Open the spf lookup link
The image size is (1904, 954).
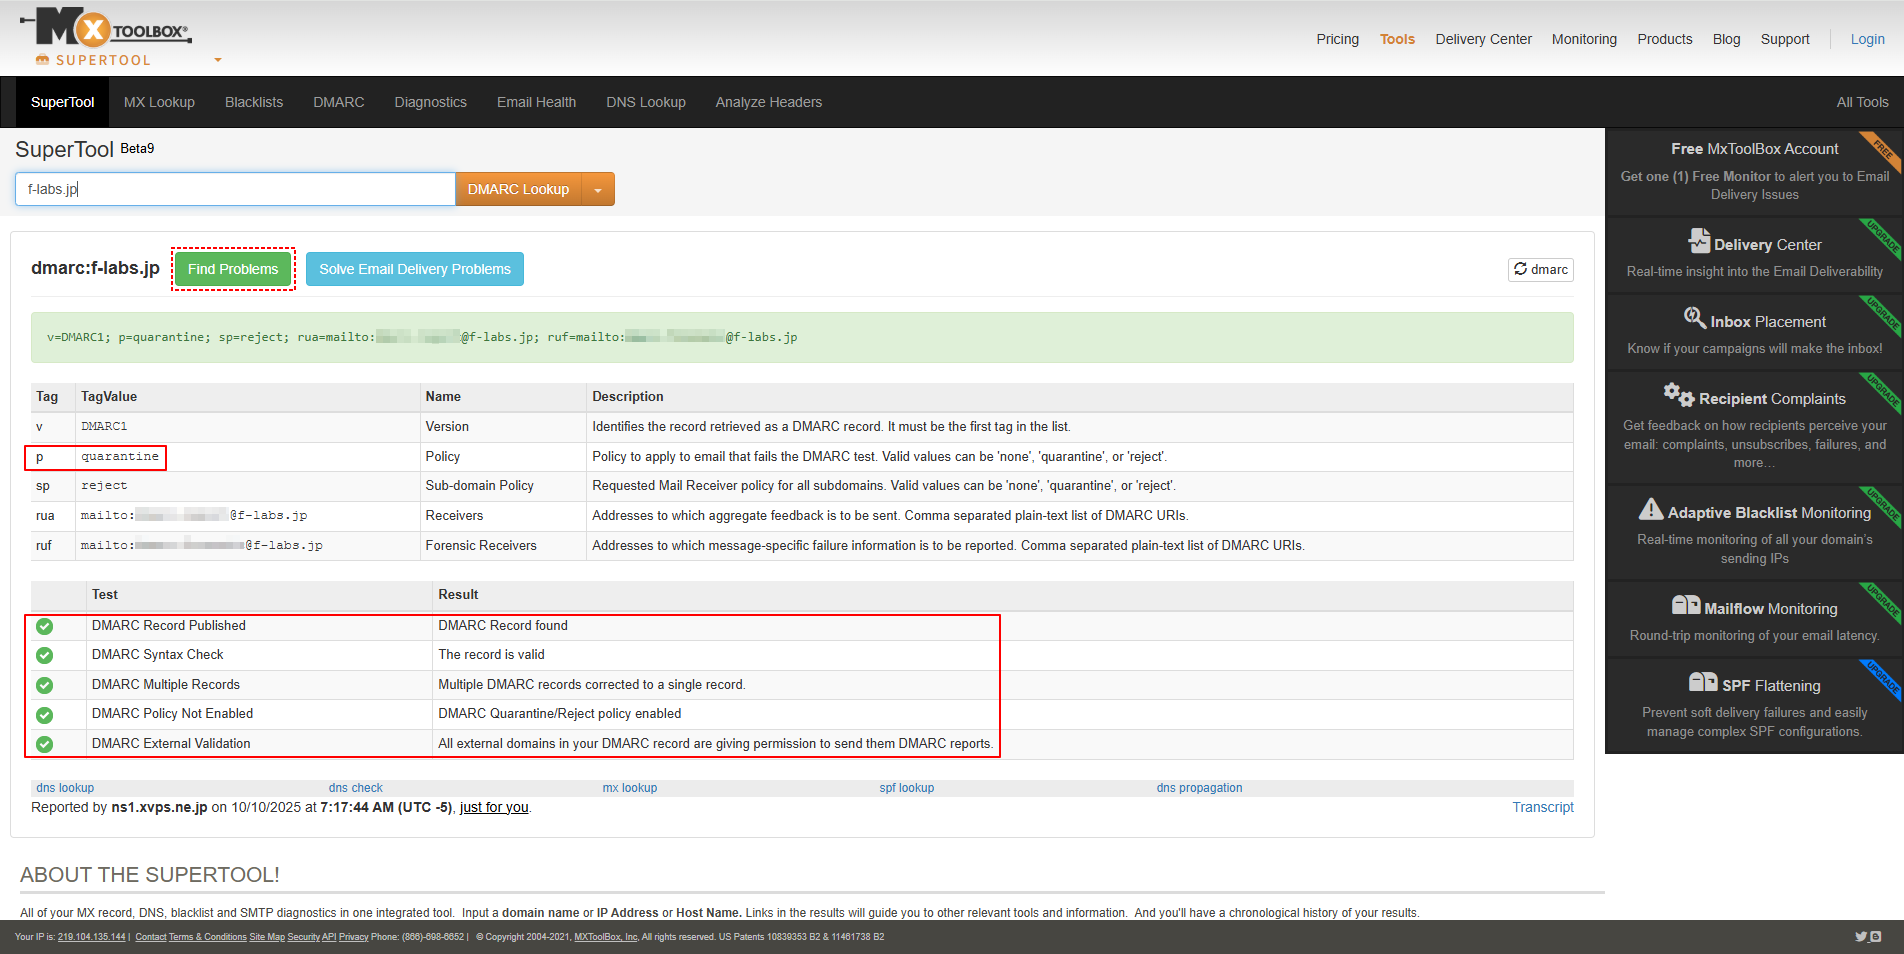click(x=906, y=788)
